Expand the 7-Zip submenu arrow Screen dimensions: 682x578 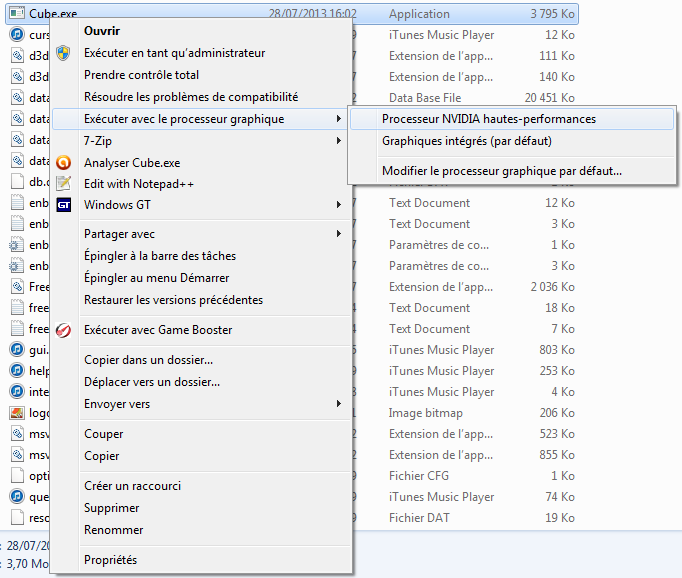coord(338,140)
